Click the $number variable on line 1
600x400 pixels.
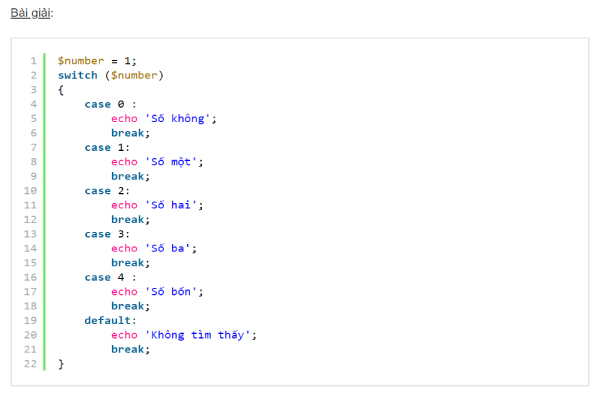tap(81, 60)
